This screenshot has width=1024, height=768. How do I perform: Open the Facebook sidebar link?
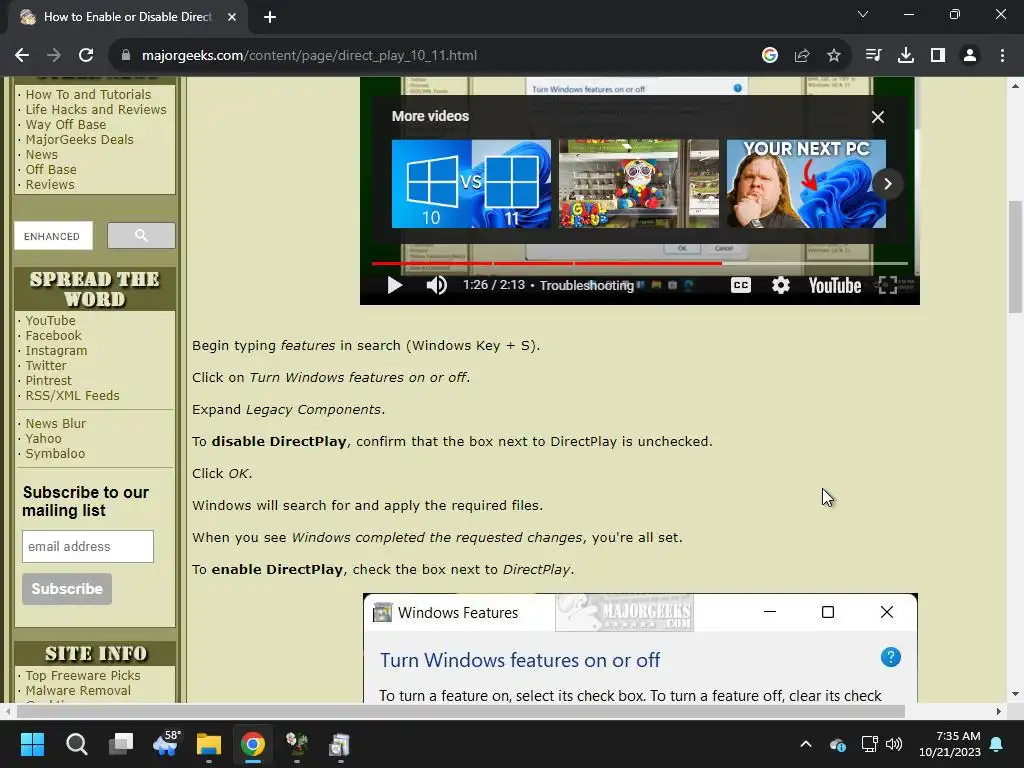(54, 336)
